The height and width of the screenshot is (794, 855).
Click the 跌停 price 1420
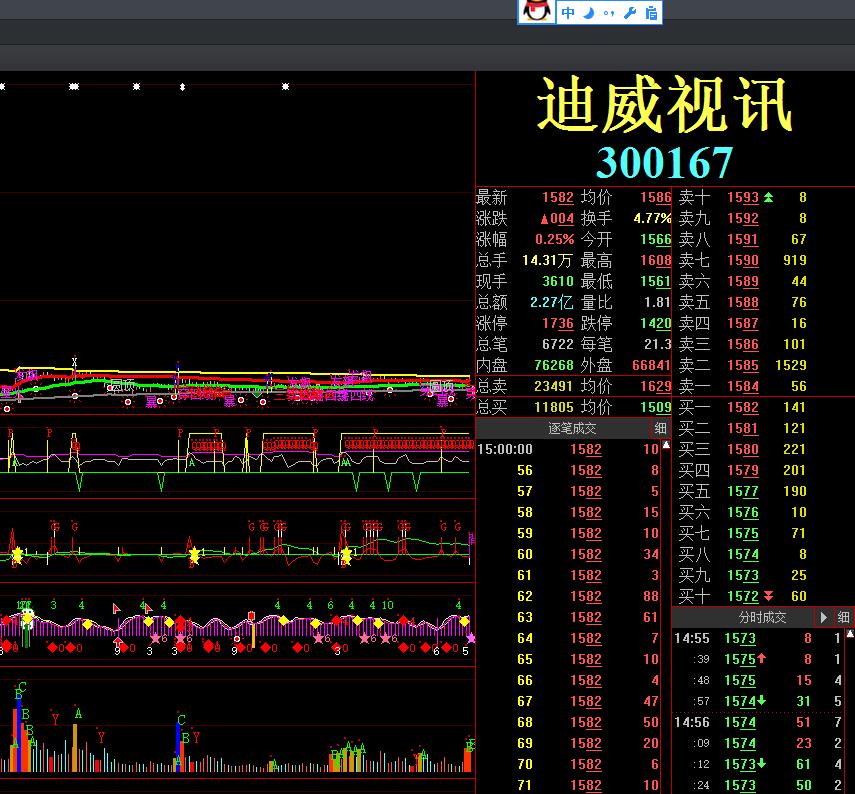(x=655, y=323)
